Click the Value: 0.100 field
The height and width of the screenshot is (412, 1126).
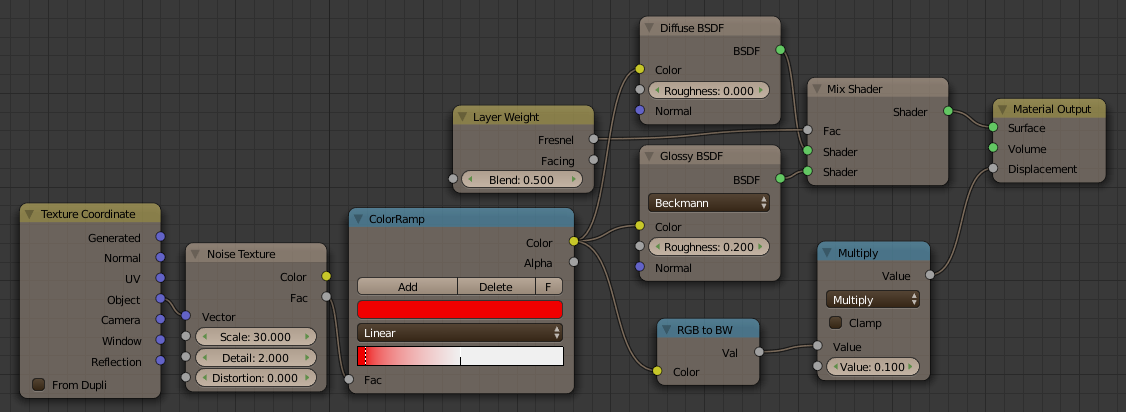(x=873, y=367)
